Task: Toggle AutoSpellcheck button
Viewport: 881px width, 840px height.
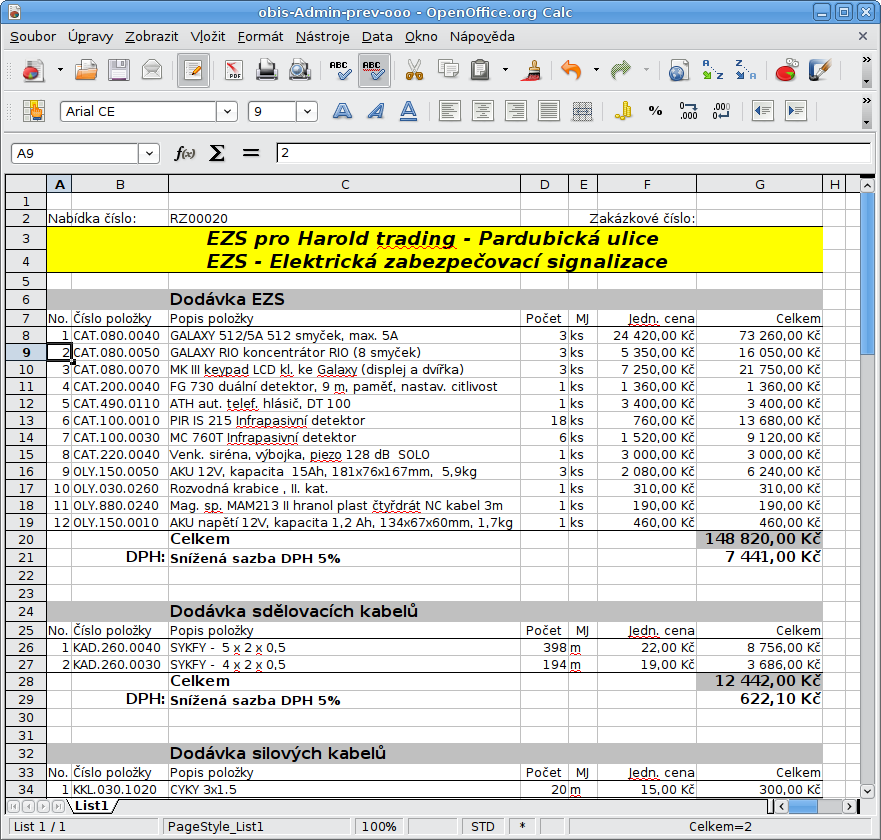Action: pyautogui.click(x=373, y=71)
